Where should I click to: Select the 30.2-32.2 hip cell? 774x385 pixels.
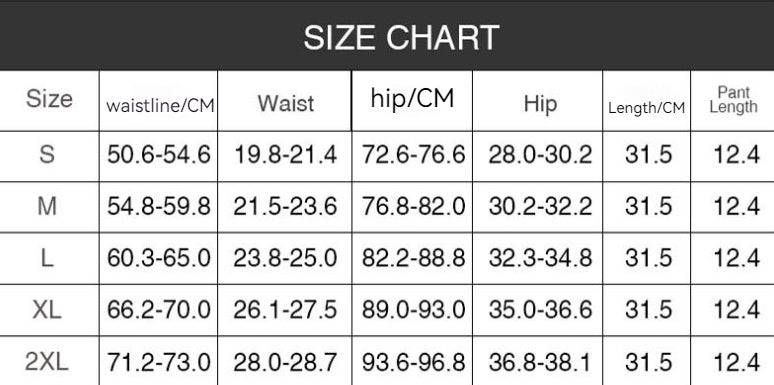click(x=540, y=206)
